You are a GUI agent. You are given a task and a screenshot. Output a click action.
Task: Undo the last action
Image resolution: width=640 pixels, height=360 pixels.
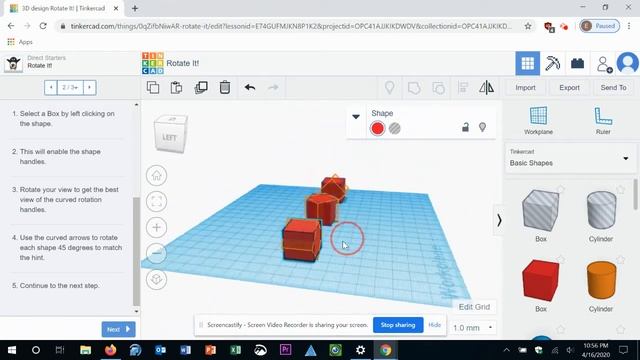(250, 87)
